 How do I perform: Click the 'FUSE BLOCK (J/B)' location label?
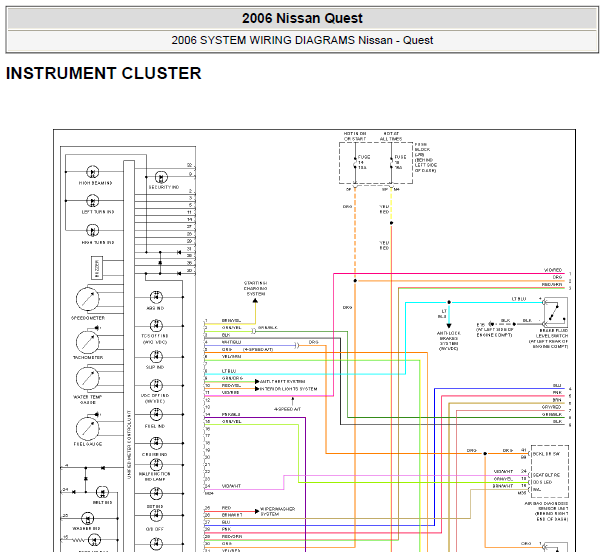coord(425,158)
